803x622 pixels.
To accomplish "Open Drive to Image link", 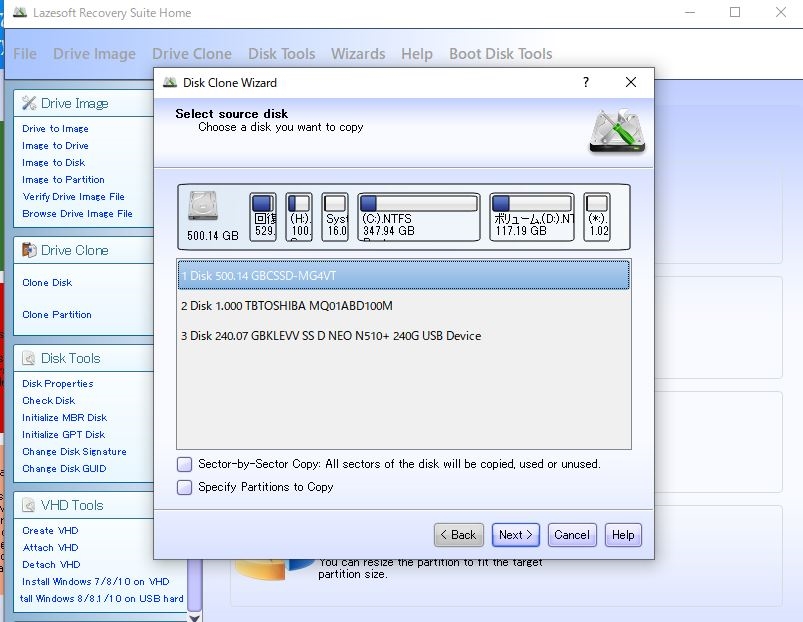I will (55, 128).
